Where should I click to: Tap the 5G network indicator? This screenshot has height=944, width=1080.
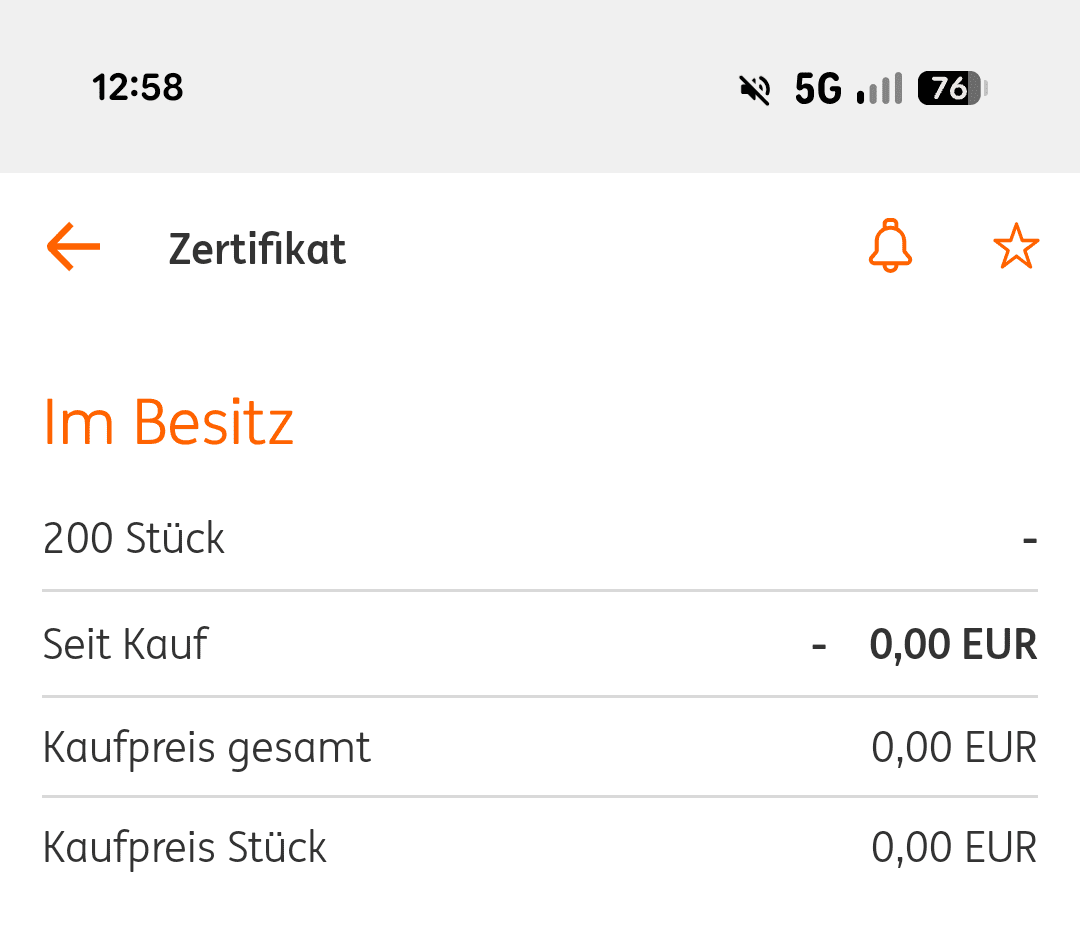point(818,90)
